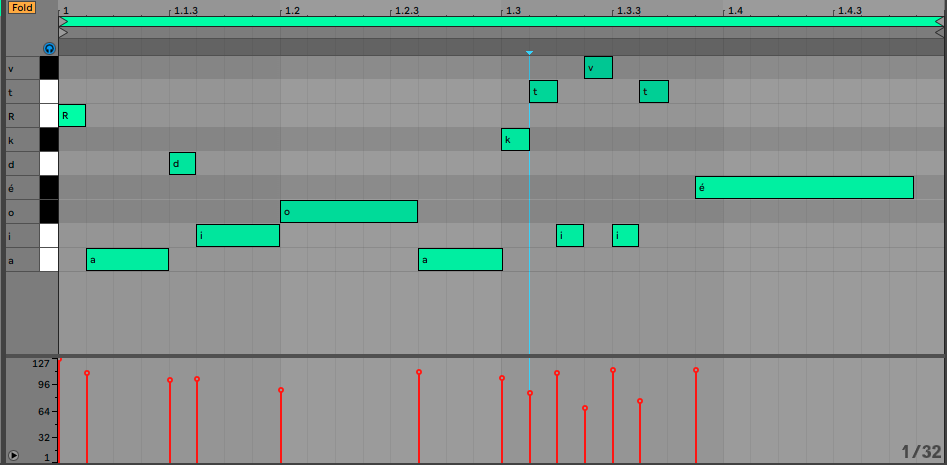This screenshot has width=947, height=465.
Task: Select the long é note
Action: 804,187
